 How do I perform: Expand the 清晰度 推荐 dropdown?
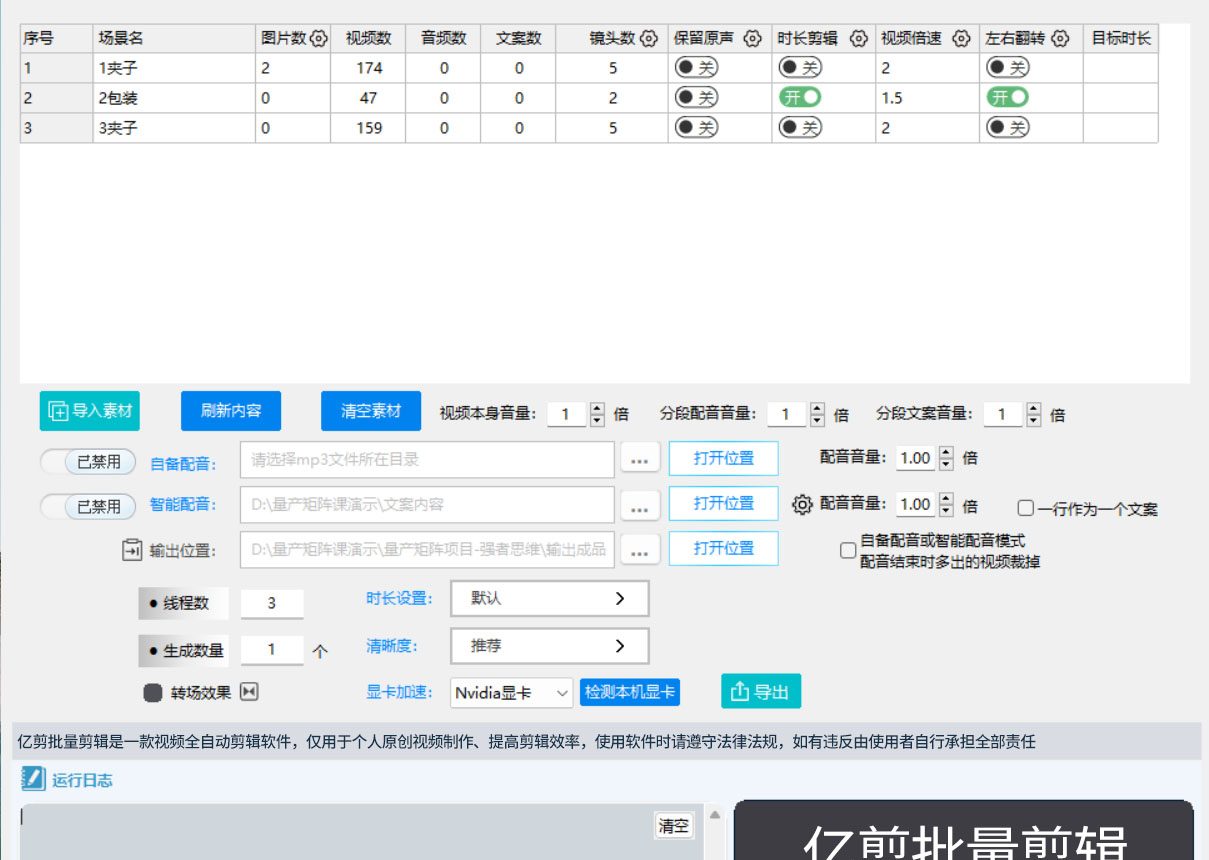tap(550, 645)
